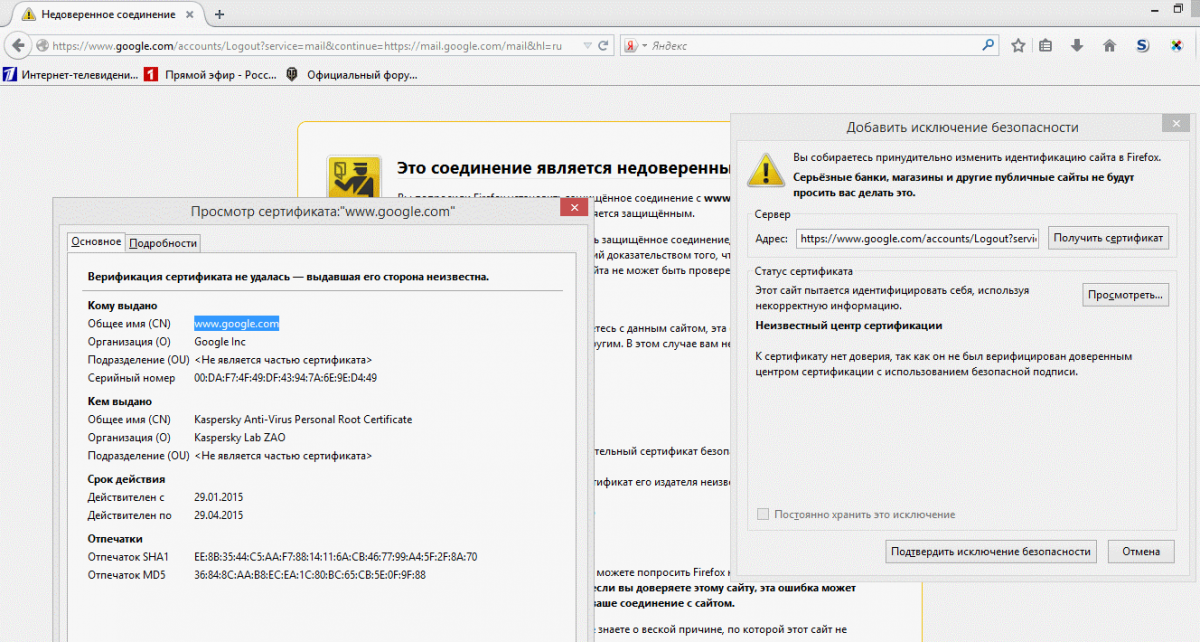Image resolution: width=1200 pixels, height=642 pixels.
Task: Go to home page icon
Action: coord(1109,46)
